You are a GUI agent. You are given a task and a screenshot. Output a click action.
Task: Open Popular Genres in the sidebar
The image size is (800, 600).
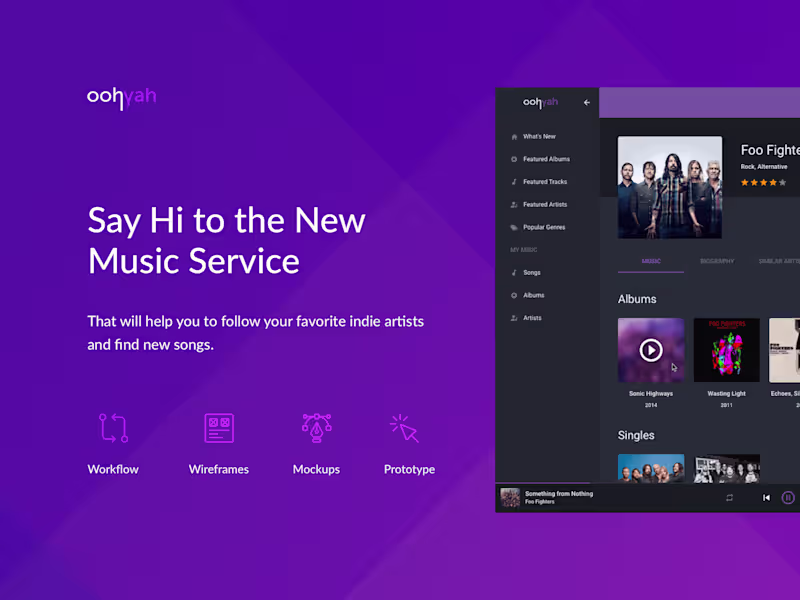[544, 228]
